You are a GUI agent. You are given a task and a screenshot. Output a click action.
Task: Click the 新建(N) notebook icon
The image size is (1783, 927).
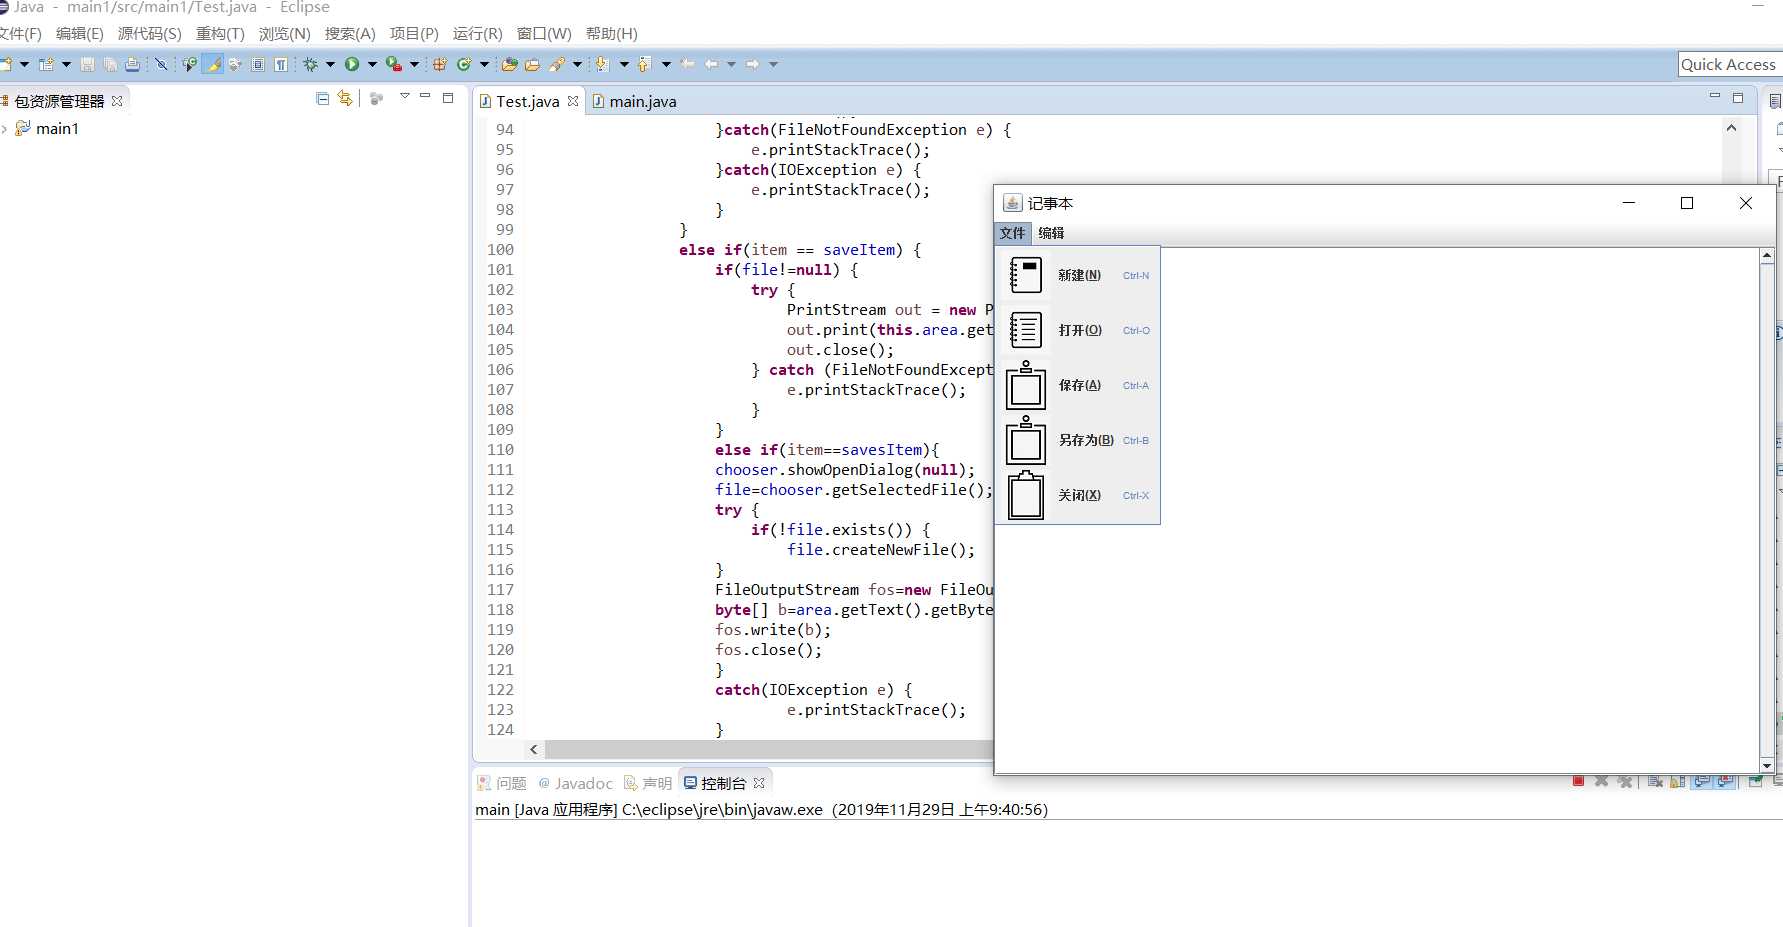[1025, 275]
